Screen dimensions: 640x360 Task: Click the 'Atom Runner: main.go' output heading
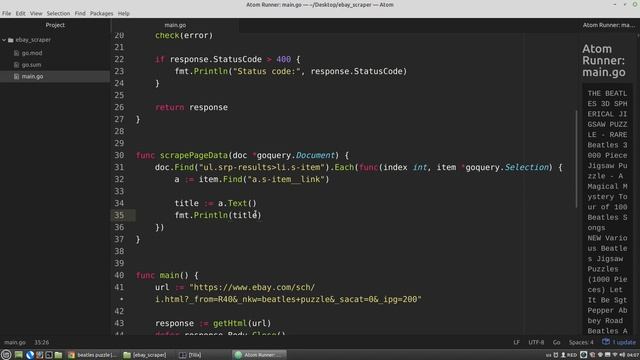coord(603,60)
